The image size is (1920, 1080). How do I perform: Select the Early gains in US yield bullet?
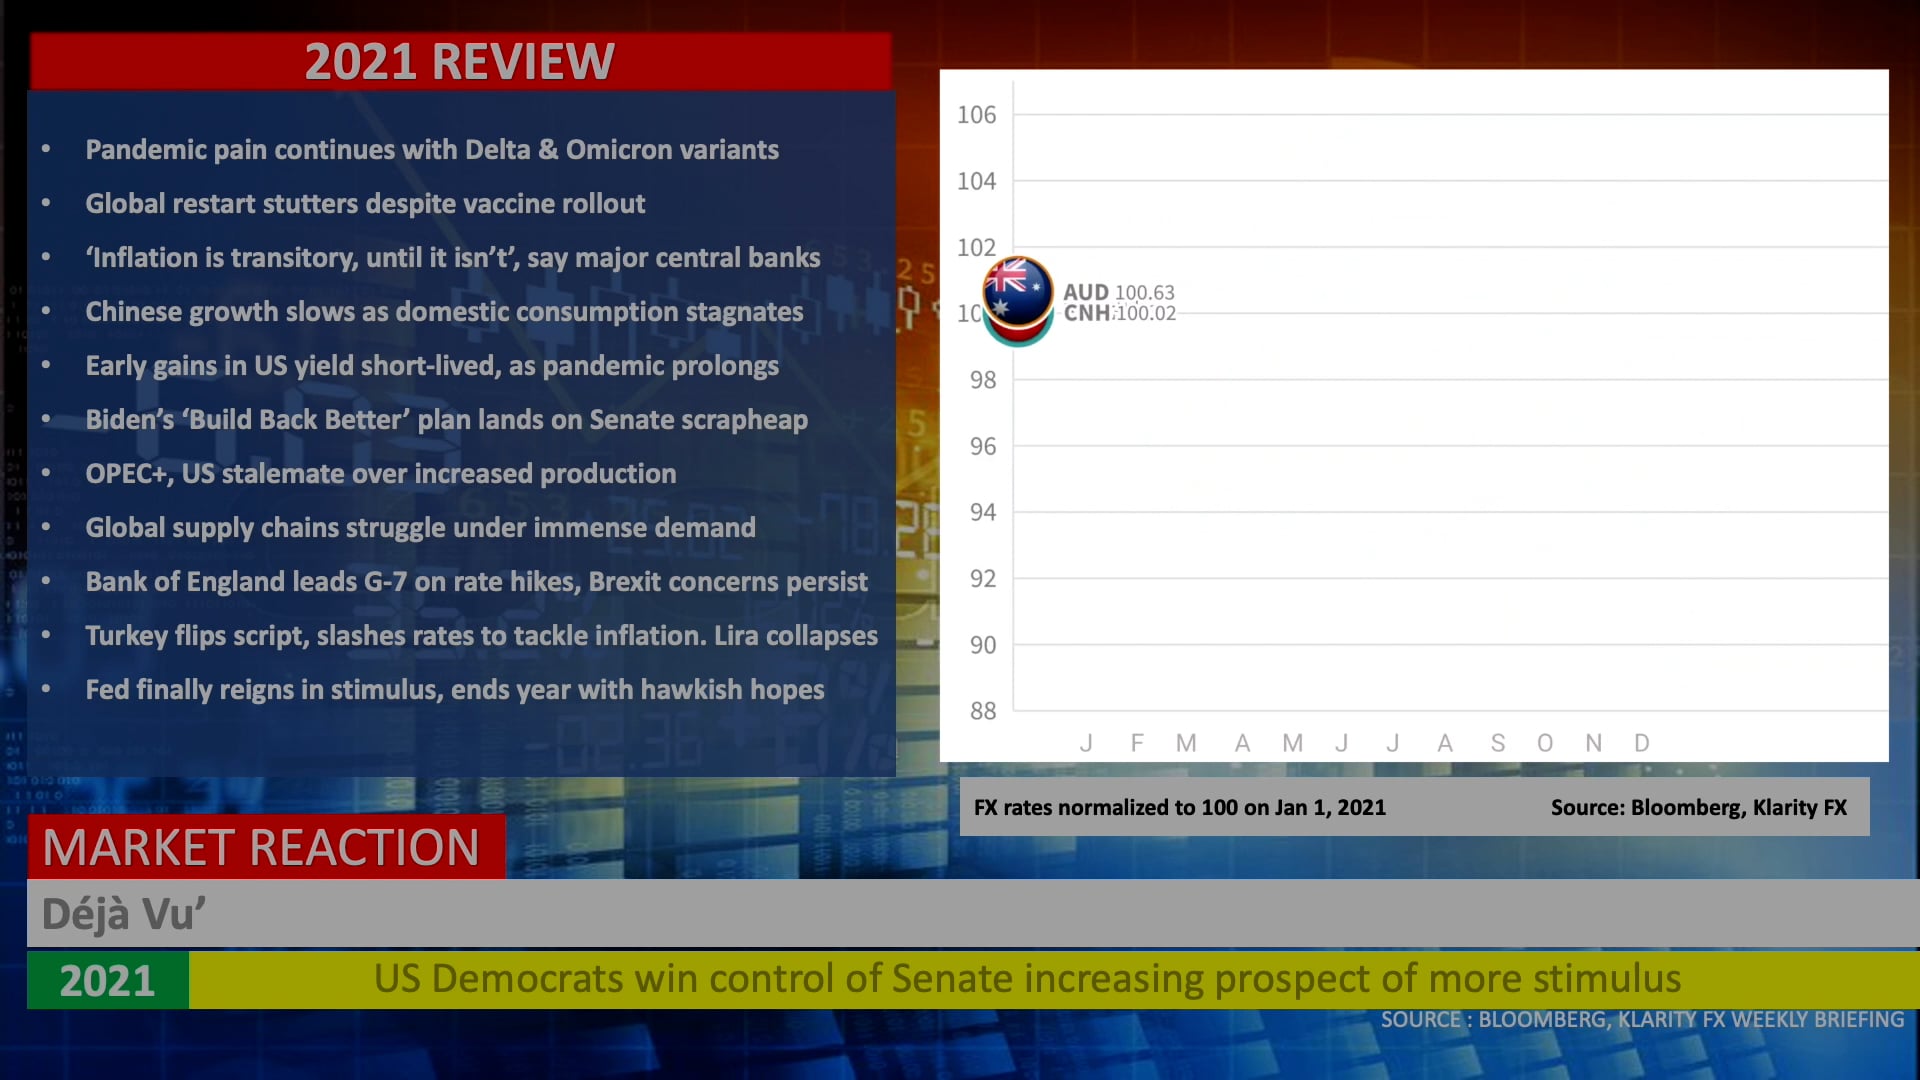(x=432, y=366)
